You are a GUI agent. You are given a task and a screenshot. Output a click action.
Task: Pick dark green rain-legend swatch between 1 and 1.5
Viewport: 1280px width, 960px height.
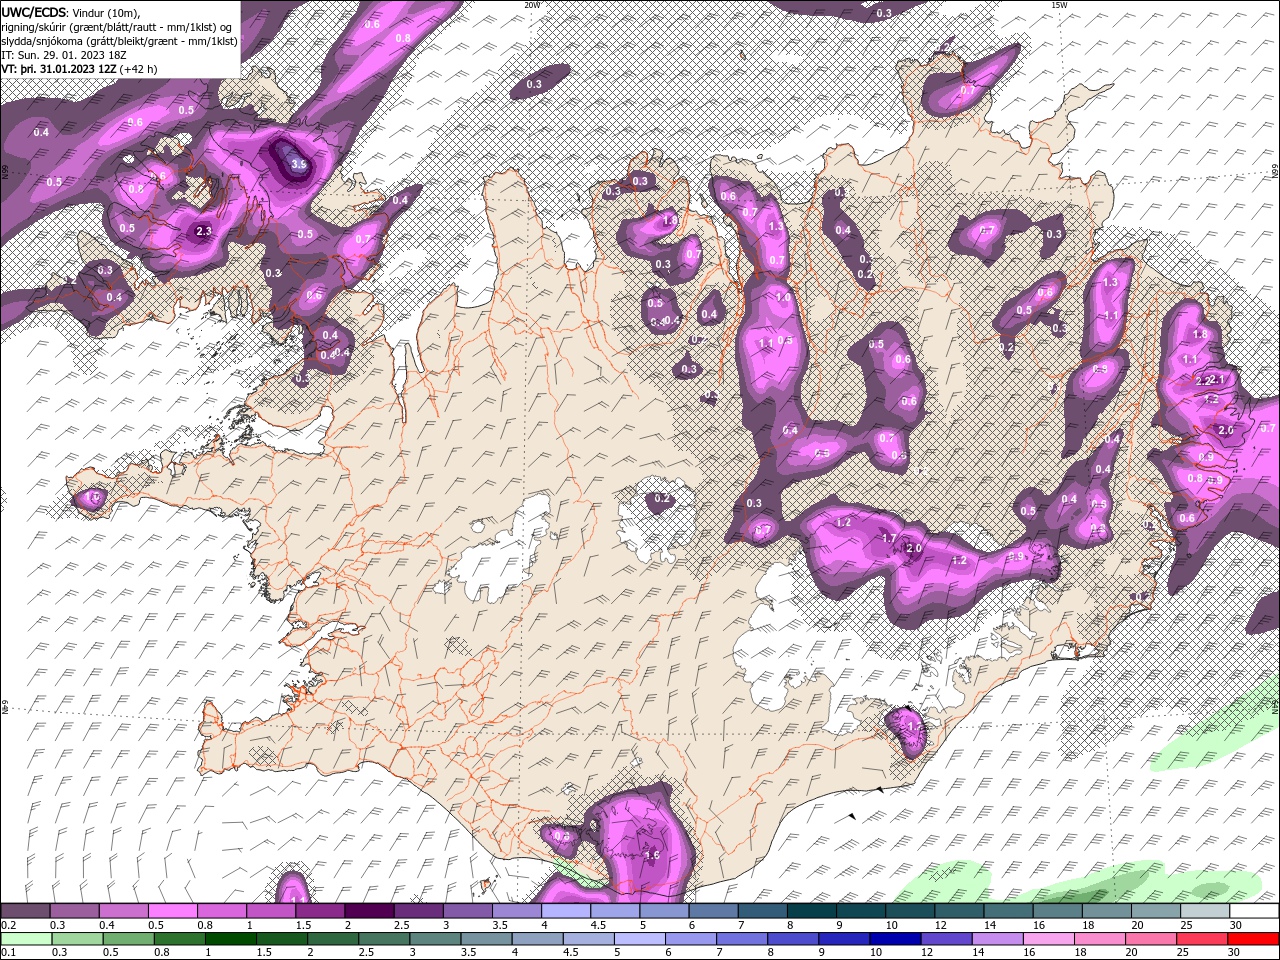(x=231, y=939)
